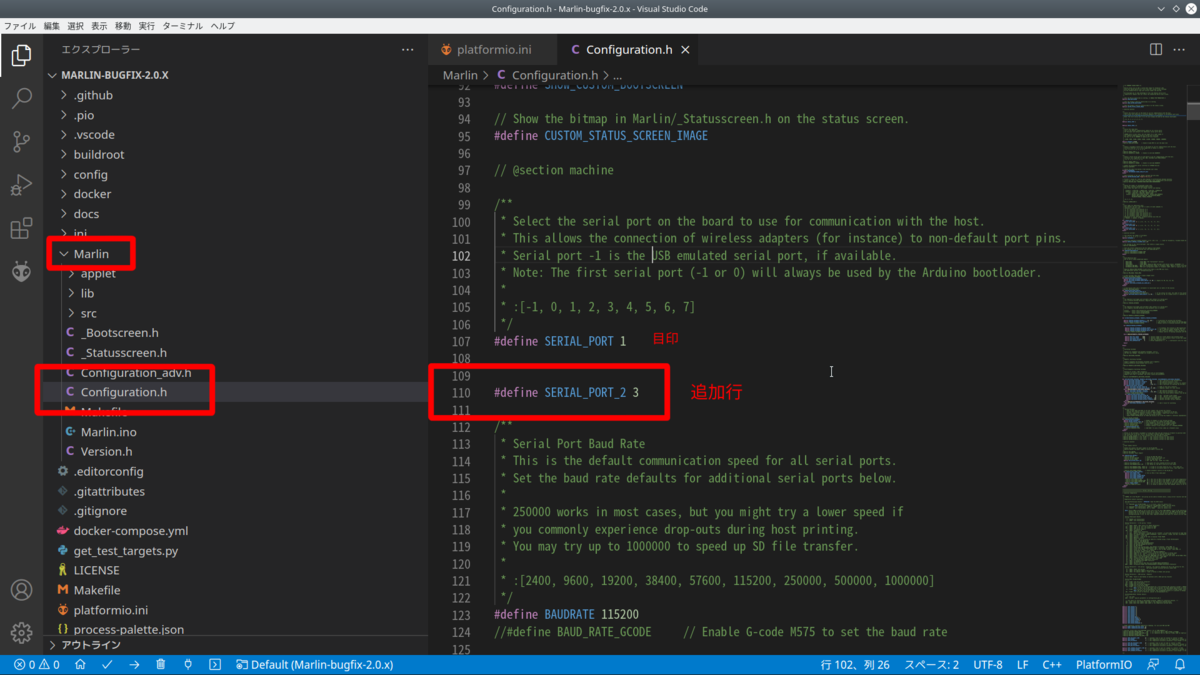1200x675 pixels.
Task: Click PlatformIO Upload arrow in status bar
Action: (x=134, y=665)
